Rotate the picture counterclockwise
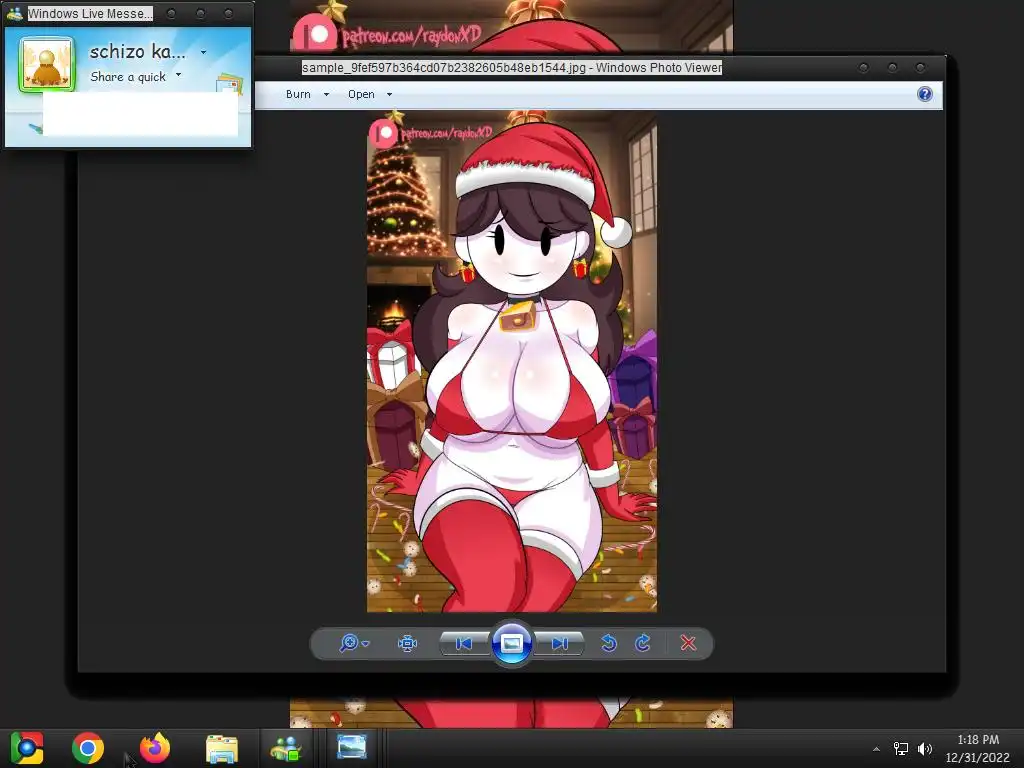This screenshot has width=1024, height=768. click(609, 643)
